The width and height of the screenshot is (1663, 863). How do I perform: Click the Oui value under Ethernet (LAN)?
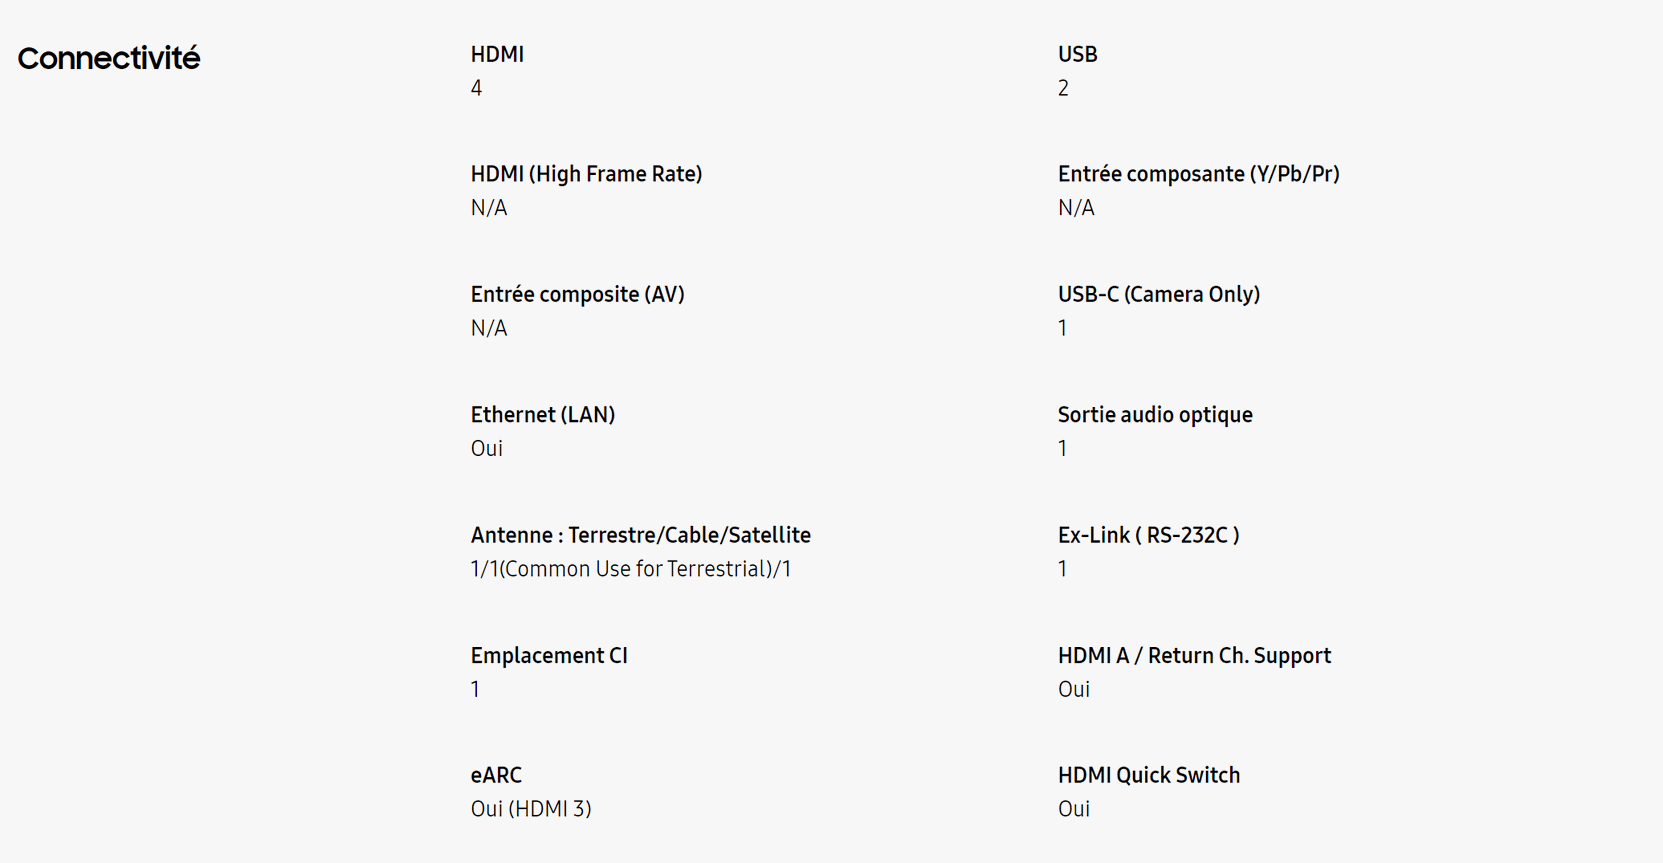pyautogui.click(x=487, y=448)
